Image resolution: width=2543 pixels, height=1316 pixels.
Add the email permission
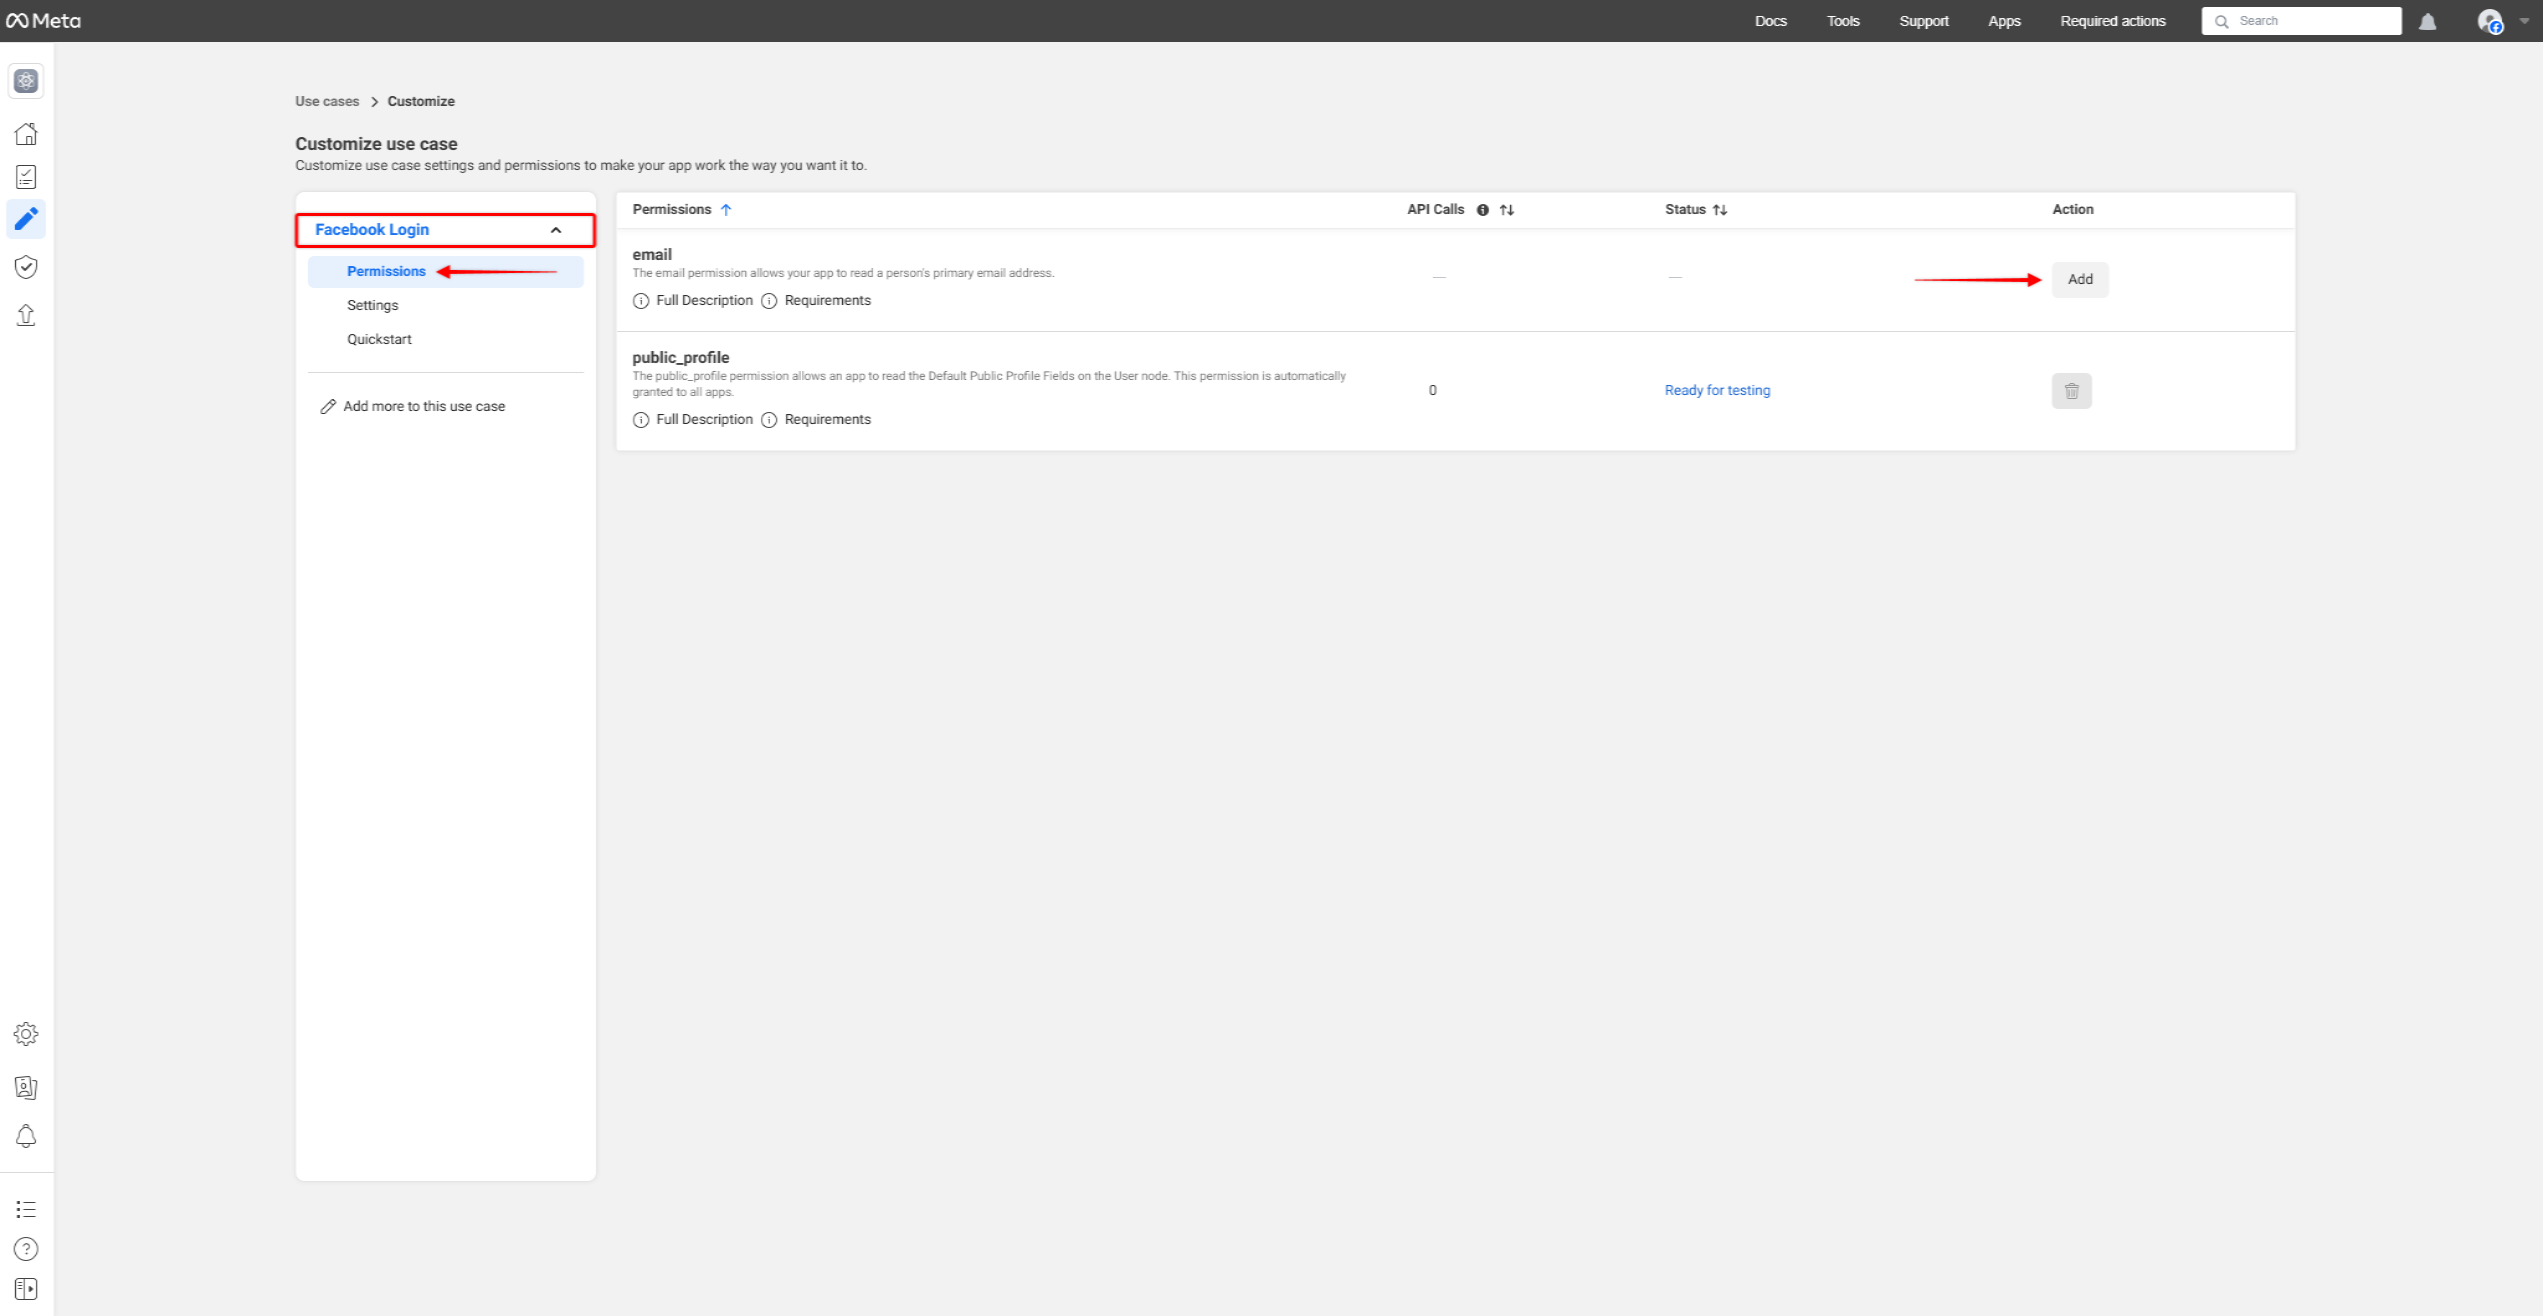tap(2079, 279)
